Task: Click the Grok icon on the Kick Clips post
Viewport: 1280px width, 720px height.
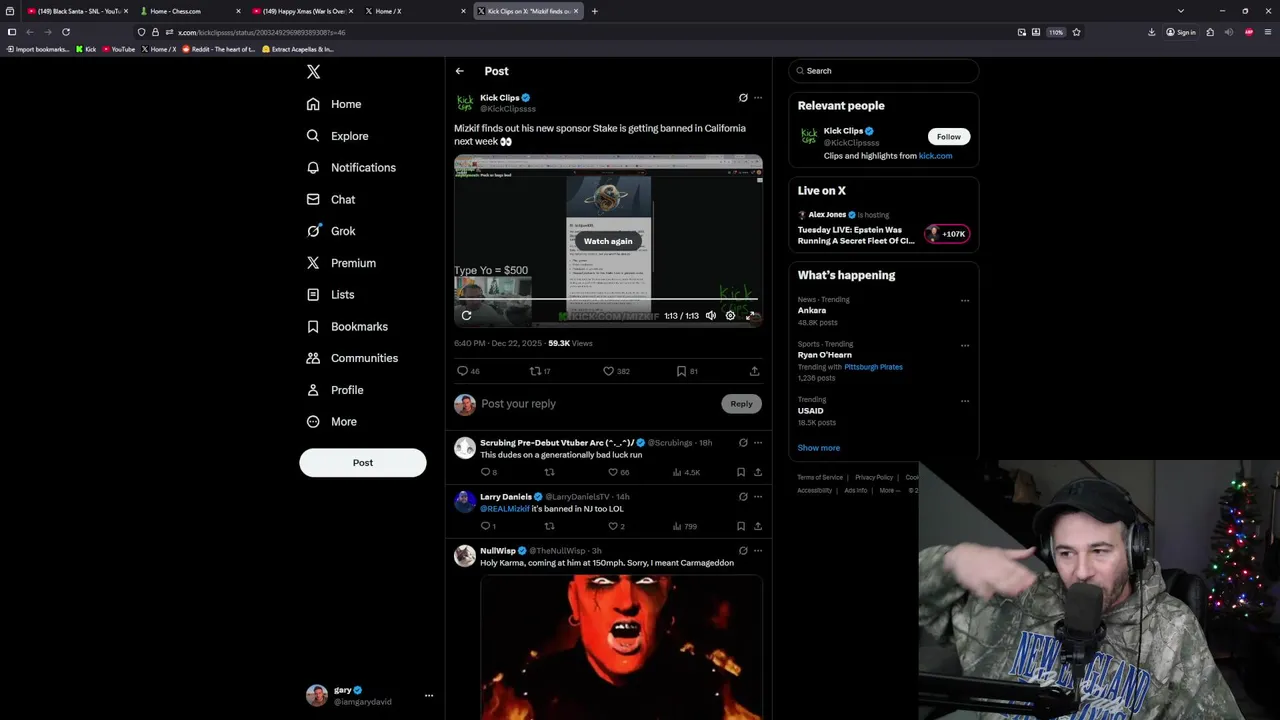Action: pos(743,98)
